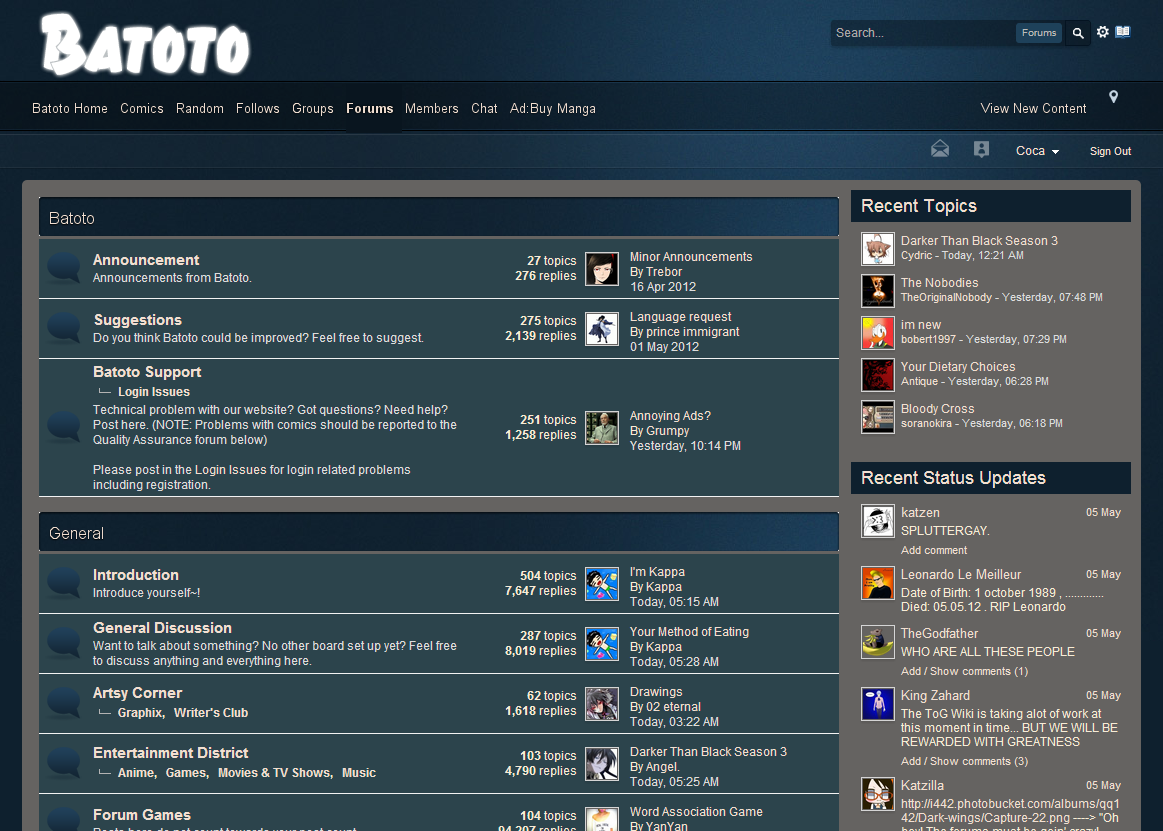Open the Random menu item
Screen dimensions: 1163x831
[x=200, y=108]
